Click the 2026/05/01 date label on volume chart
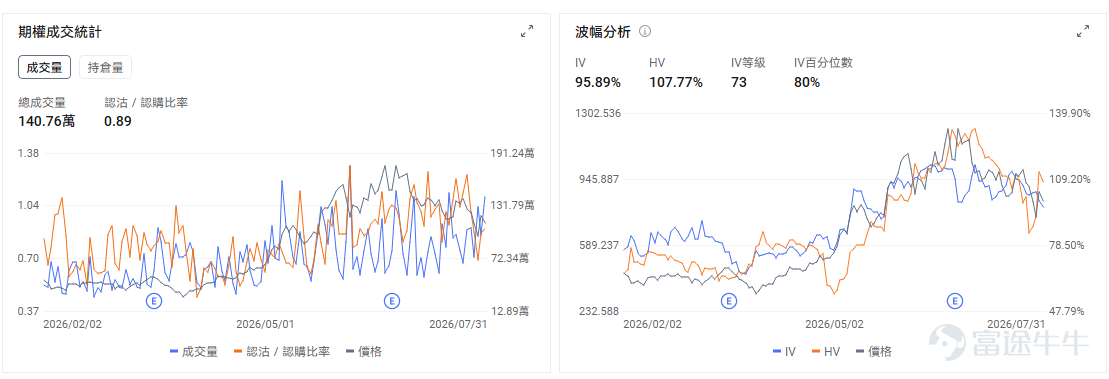1109x379 pixels. pos(265,324)
